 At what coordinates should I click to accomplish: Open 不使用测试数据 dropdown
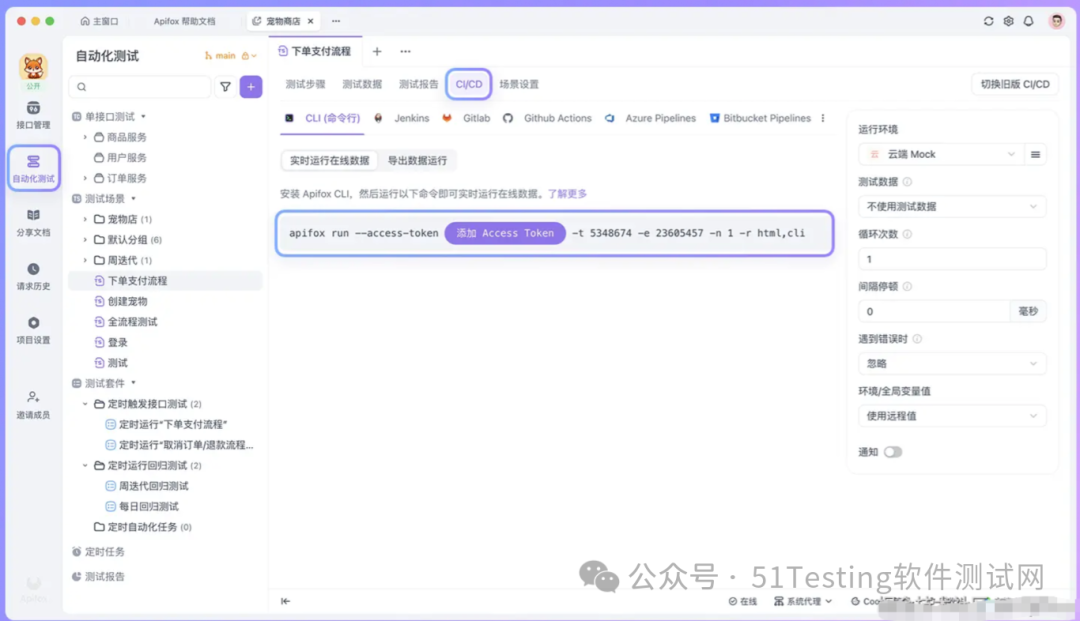click(x=951, y=207)
